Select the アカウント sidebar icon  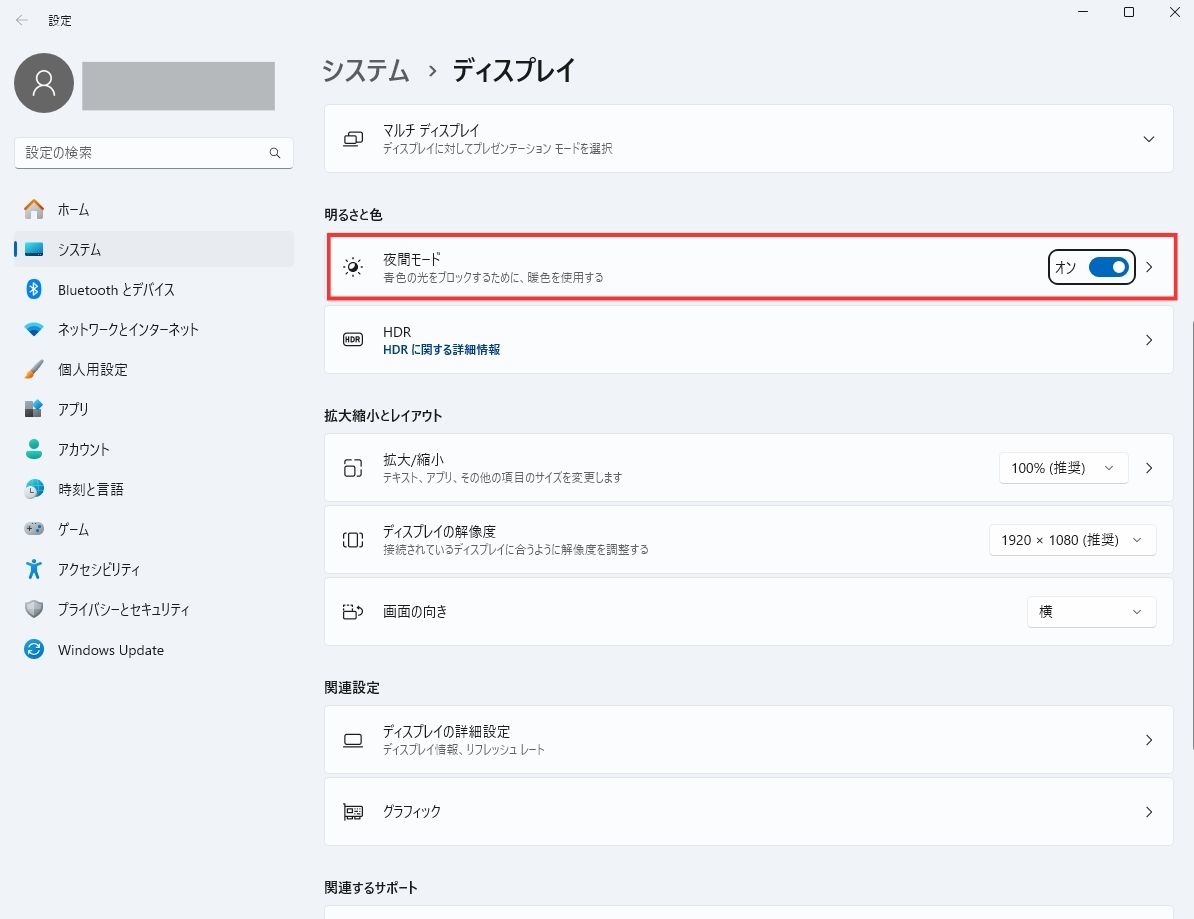(33, 449)
